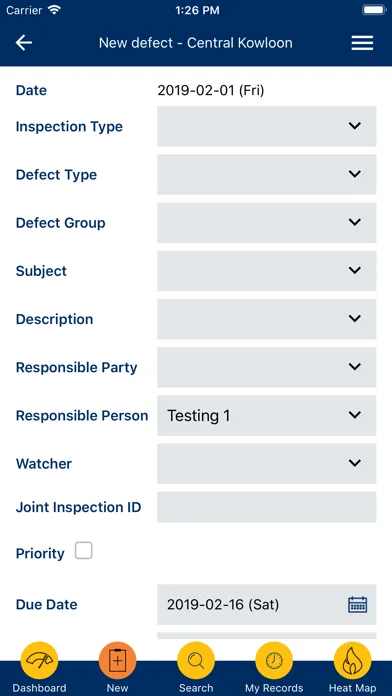The height and width of the screenshot is (696, 392).
Task: Tick the Priority checkbox
Action: pos(83,551)
